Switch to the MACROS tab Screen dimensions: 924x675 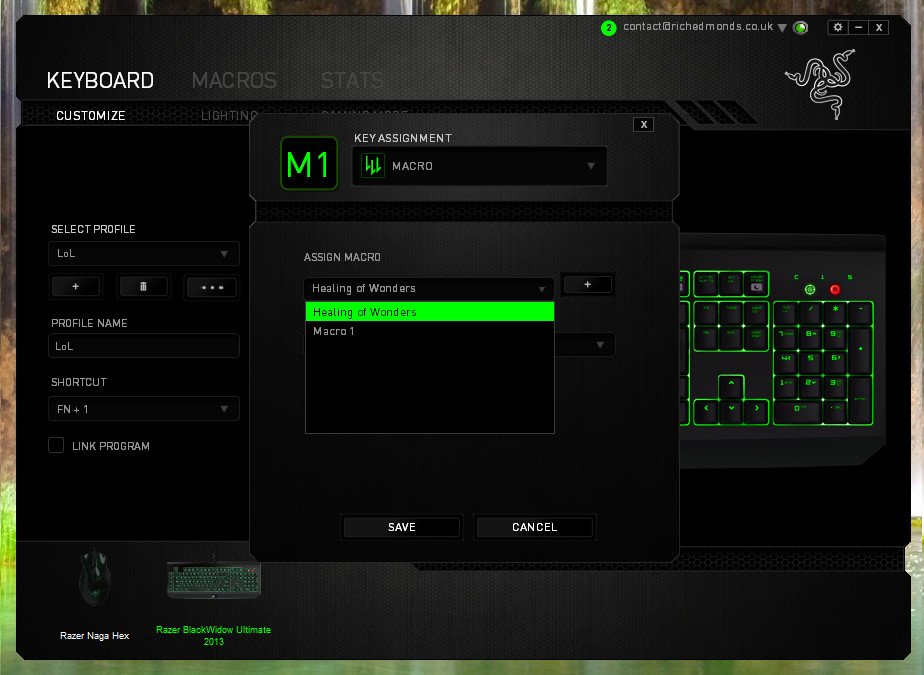pos(234,80)
